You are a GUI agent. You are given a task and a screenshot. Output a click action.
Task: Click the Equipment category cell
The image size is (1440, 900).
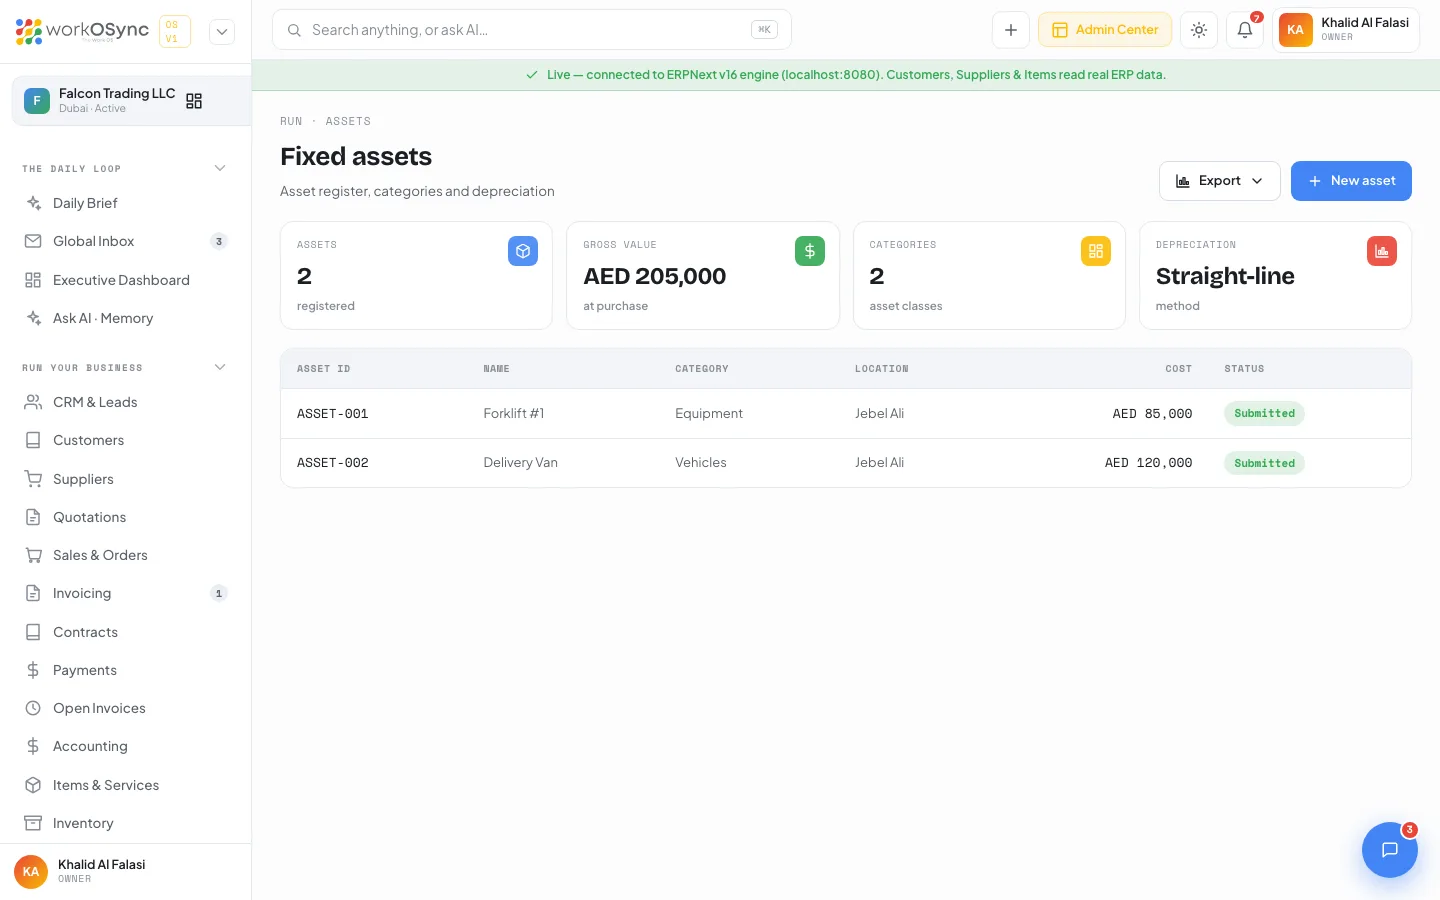(709, 414)
